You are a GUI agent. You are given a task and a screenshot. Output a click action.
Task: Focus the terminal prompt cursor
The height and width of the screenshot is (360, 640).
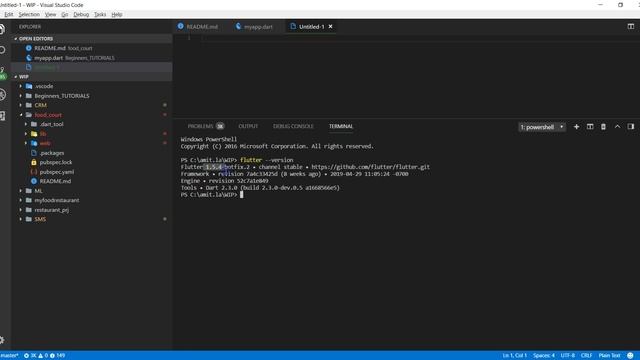point(242,195)
